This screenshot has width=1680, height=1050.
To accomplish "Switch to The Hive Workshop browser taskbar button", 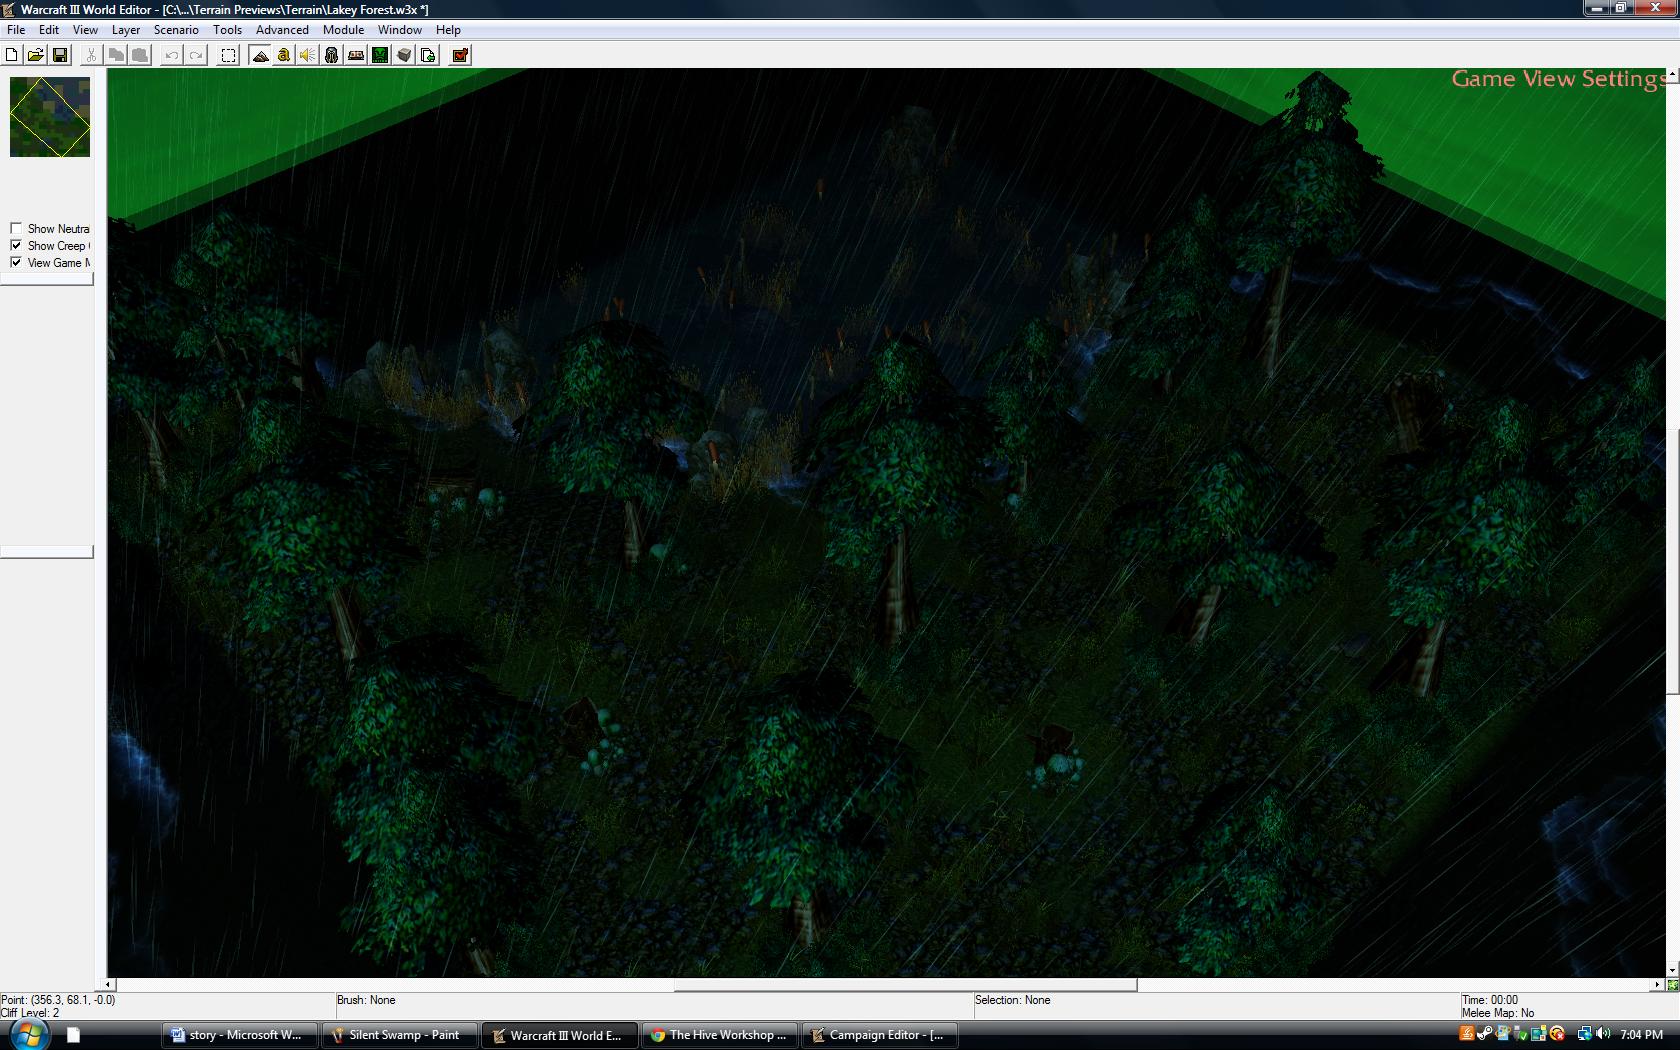I will [720, 1035].
